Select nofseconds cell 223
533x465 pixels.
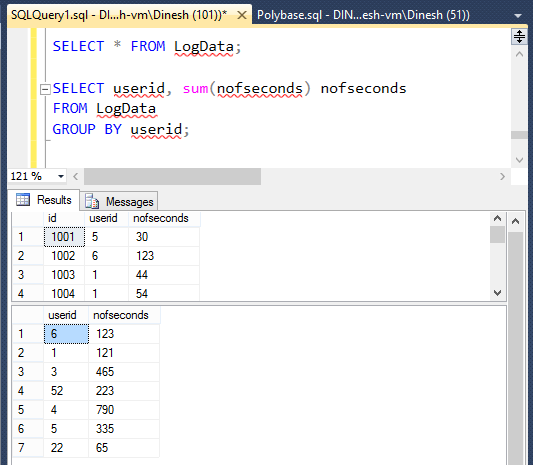click(x=124, y=391)
